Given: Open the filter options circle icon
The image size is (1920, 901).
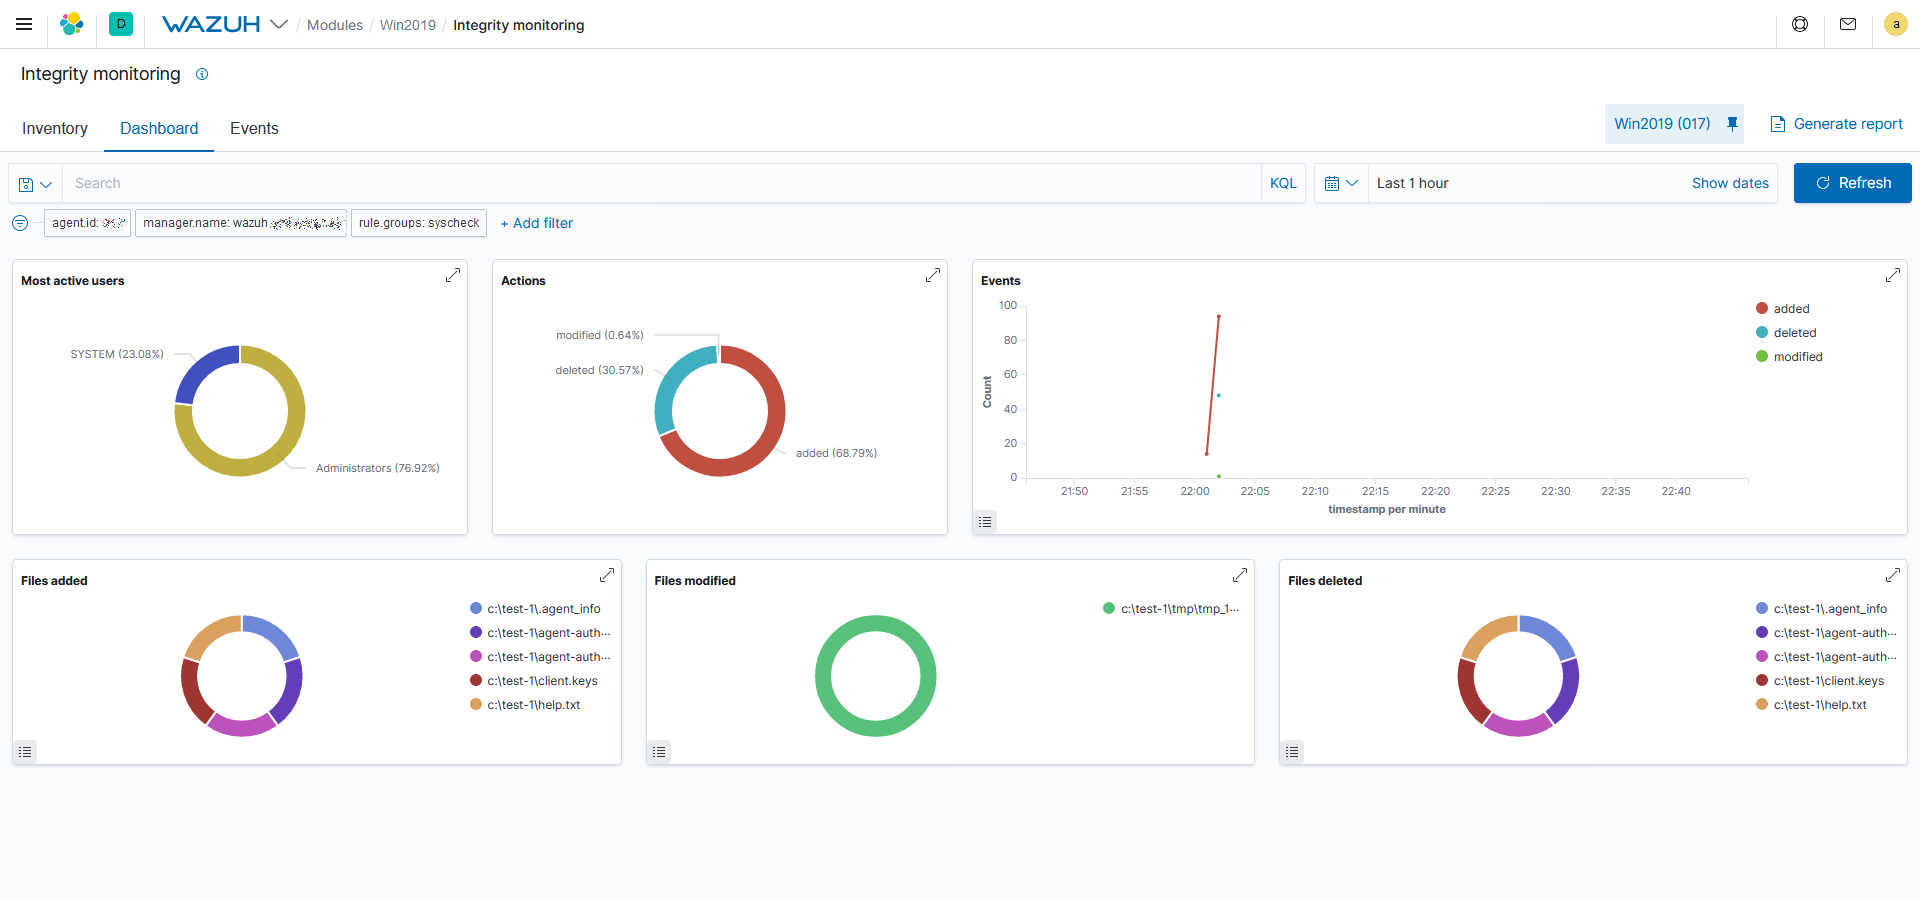Looking at the screenshot, I should pos(20,223).
